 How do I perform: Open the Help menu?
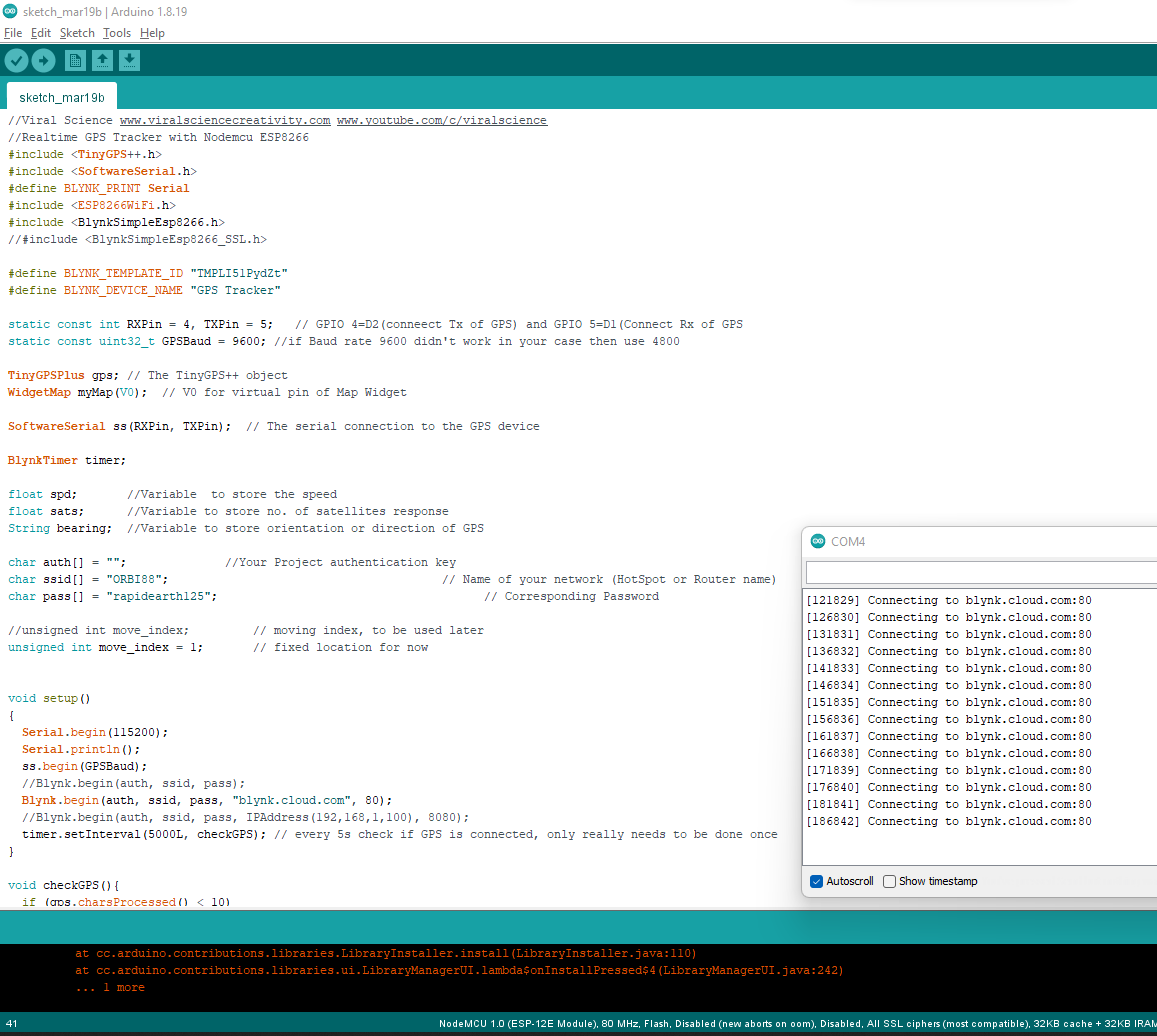[x=152, y=33]
